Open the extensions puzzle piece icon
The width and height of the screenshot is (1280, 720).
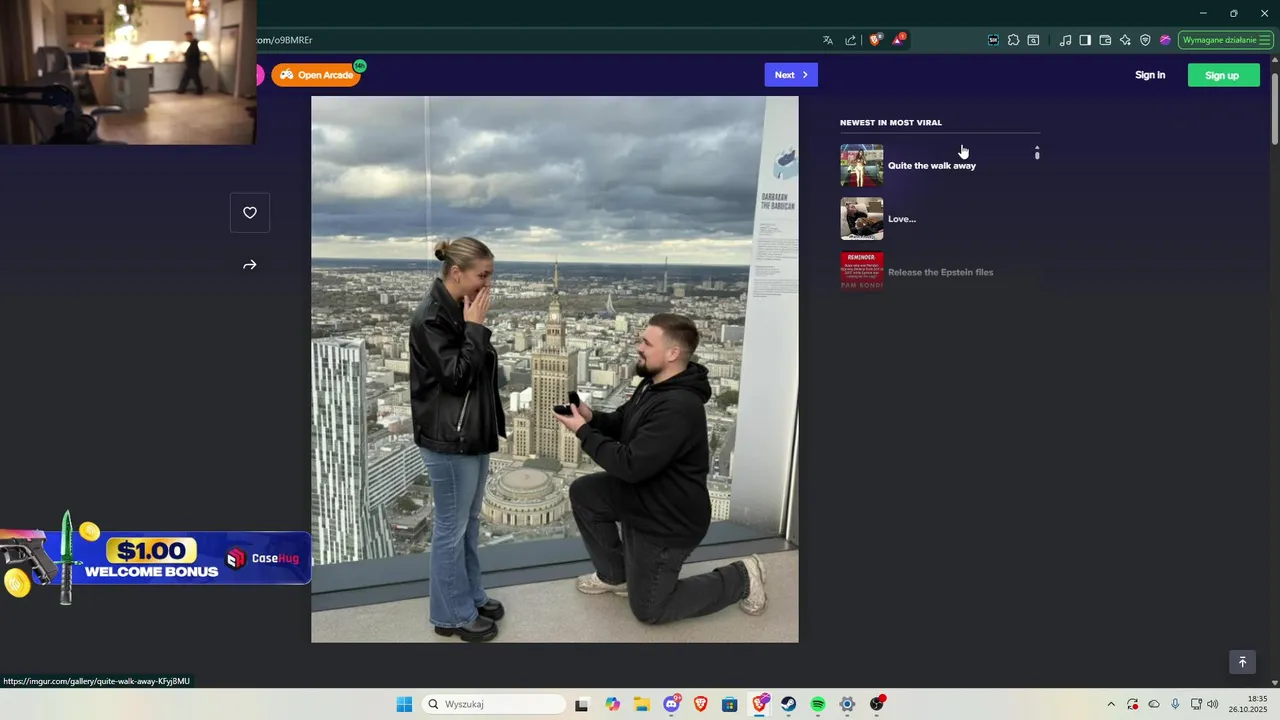pyautogui.click(x=1013, y=40)
